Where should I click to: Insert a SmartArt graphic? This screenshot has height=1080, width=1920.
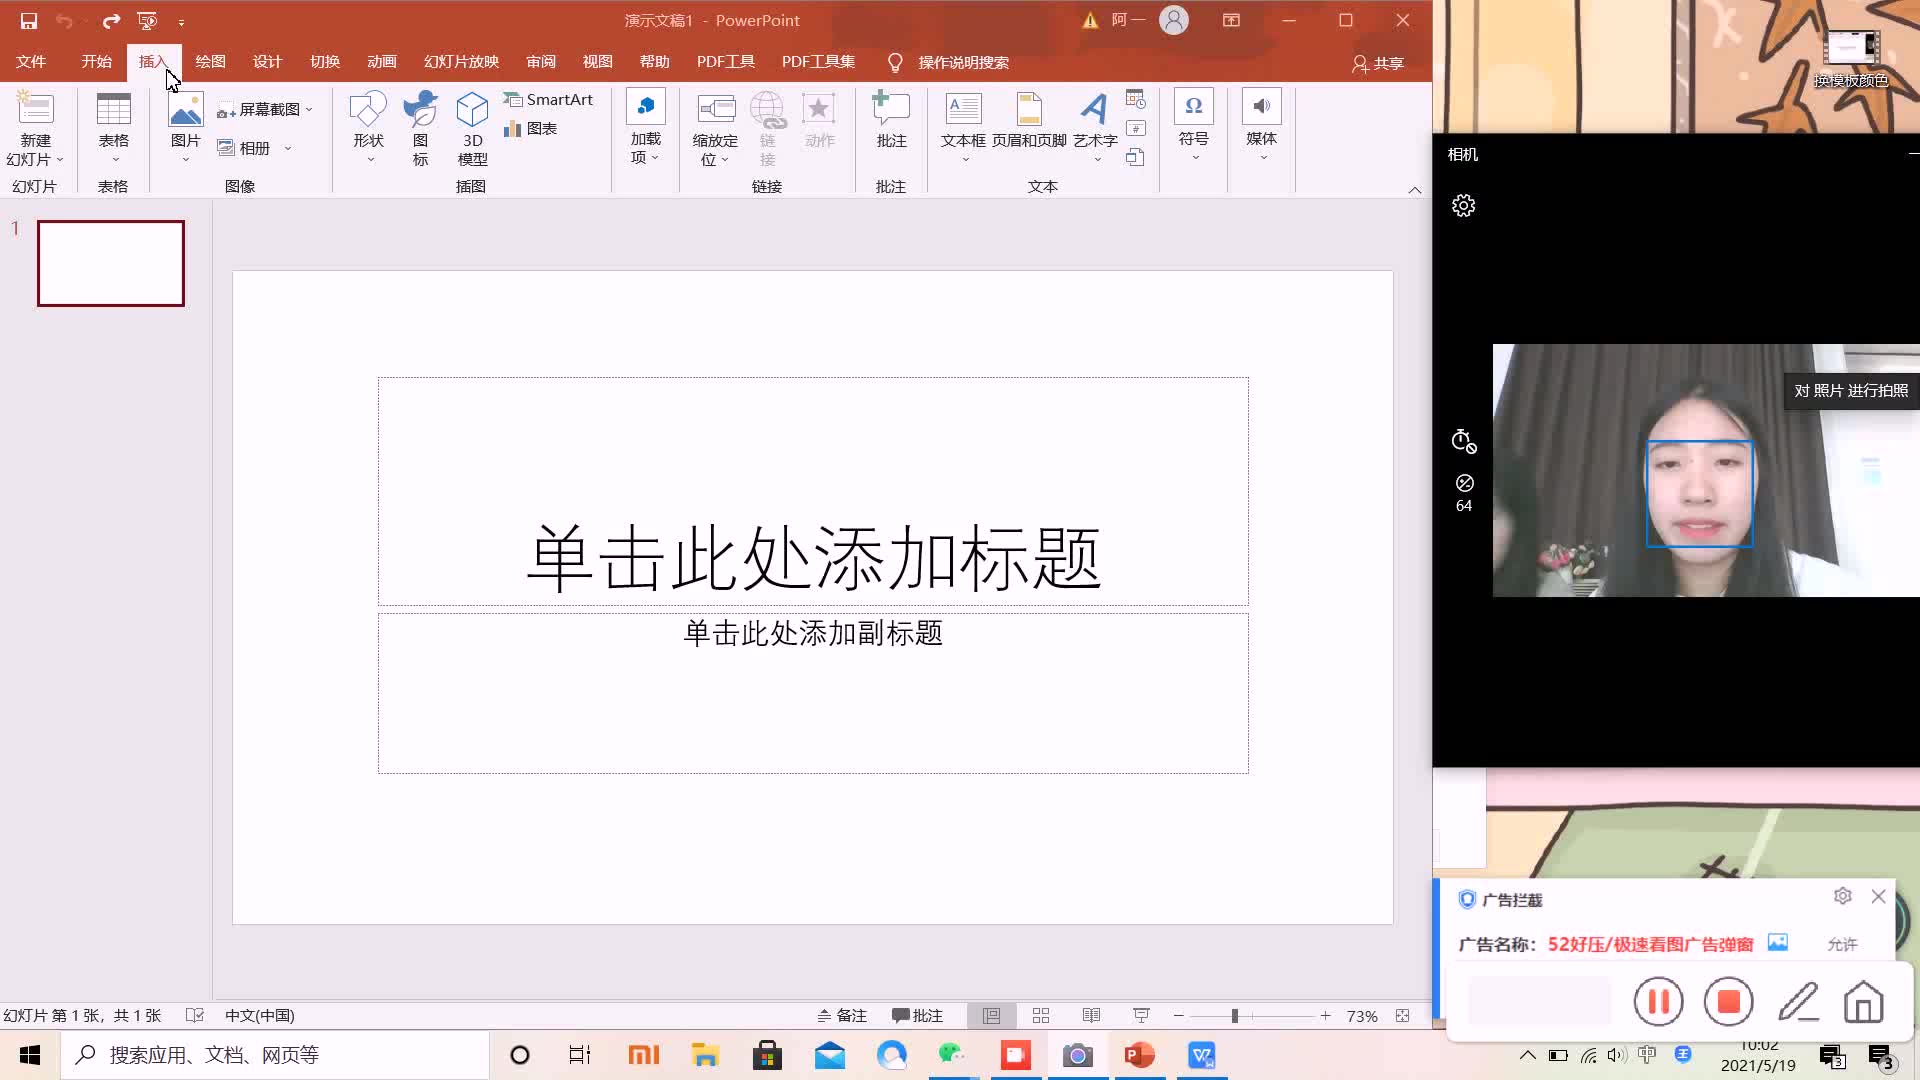[549, 99]
